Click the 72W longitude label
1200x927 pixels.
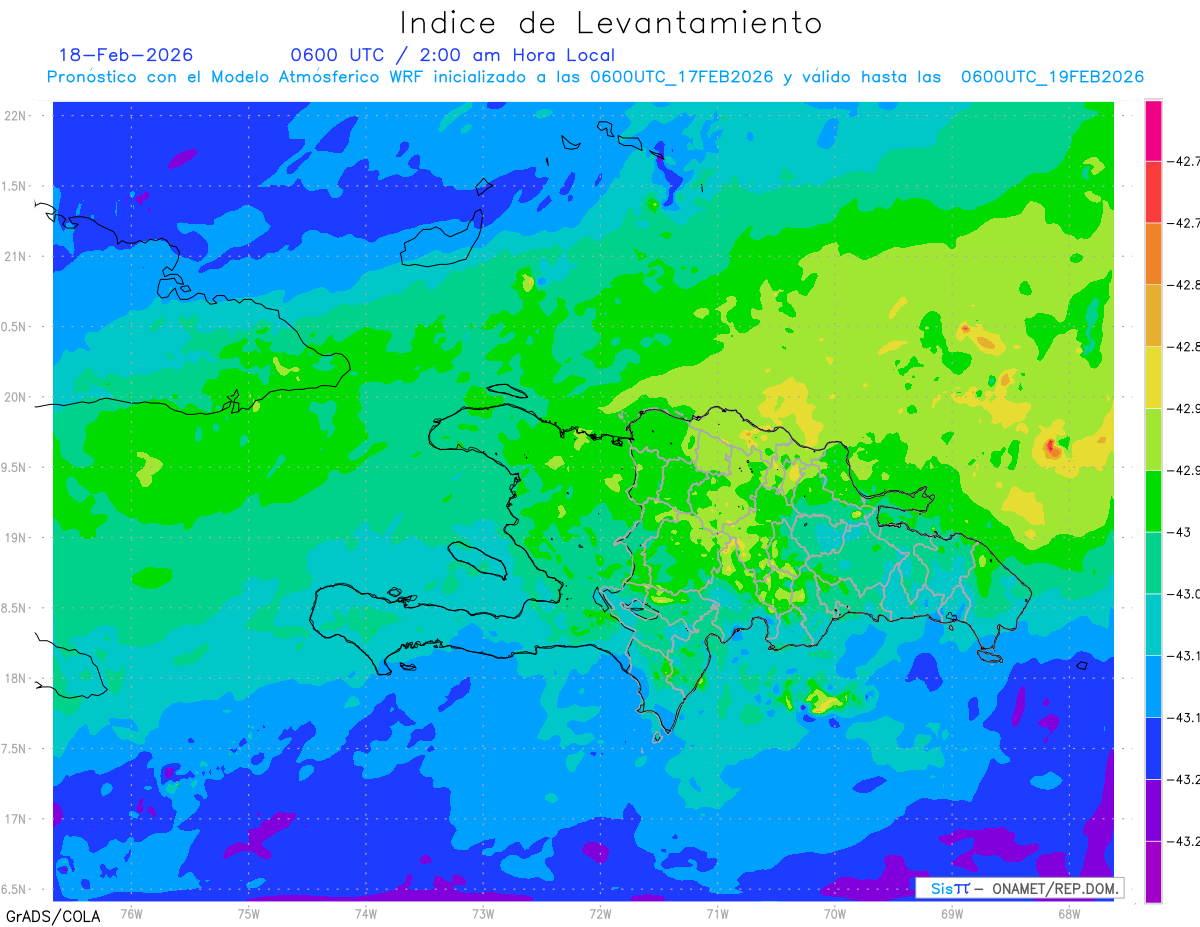[600, 913]
